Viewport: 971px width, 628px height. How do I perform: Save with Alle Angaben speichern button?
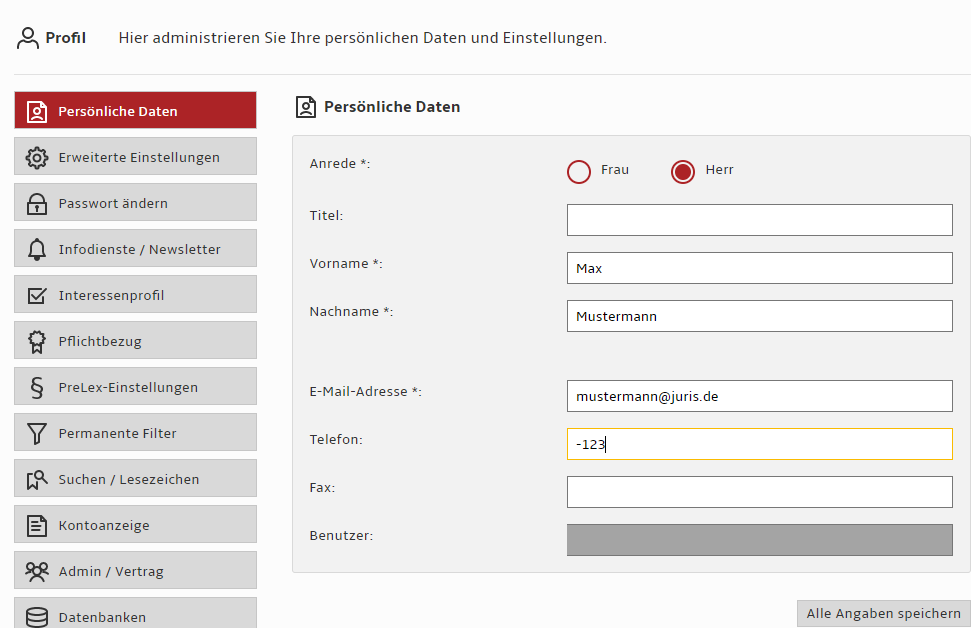883,613
